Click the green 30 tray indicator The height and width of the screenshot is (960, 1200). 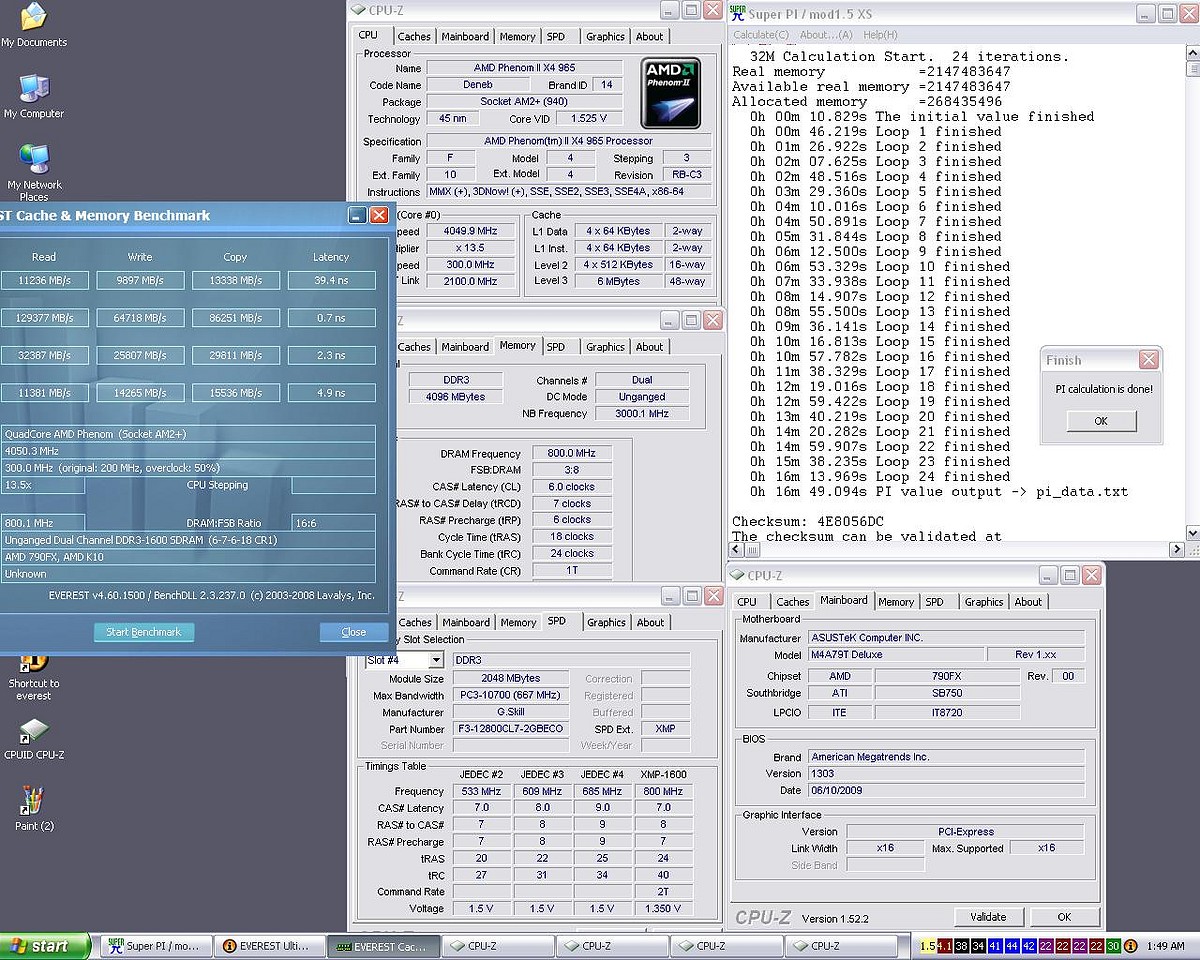pyautogui.click(x=1113, y=945)
